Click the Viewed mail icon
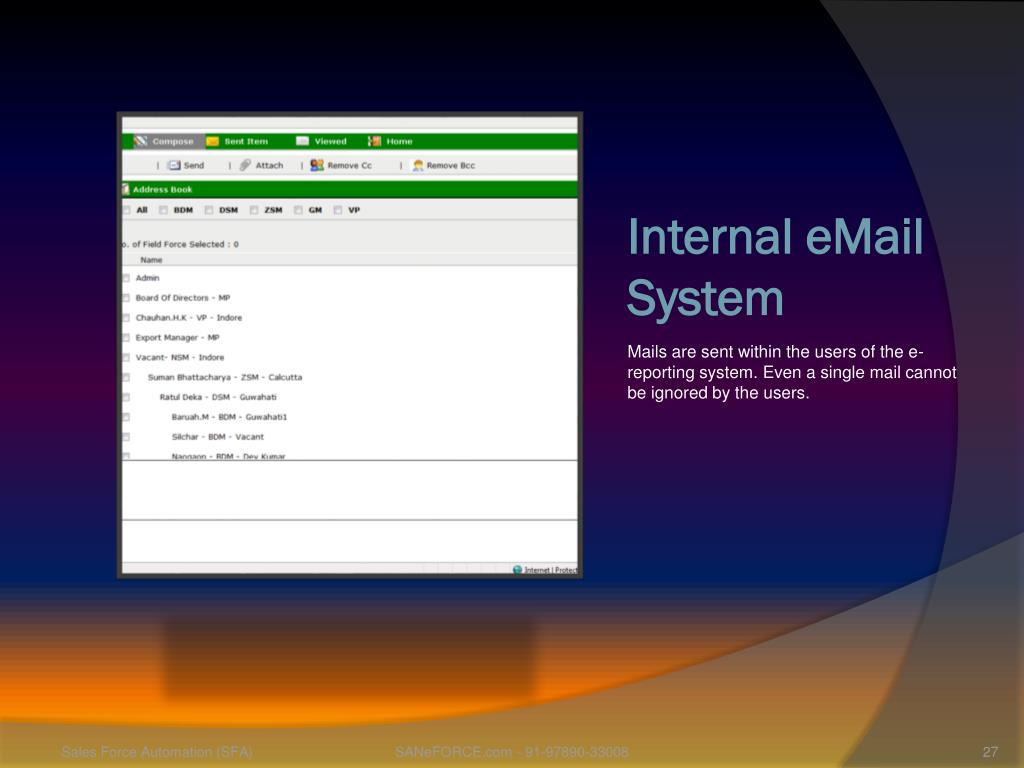The width and height of the screenshot is (1024, 768). click(x=302, y=141)
